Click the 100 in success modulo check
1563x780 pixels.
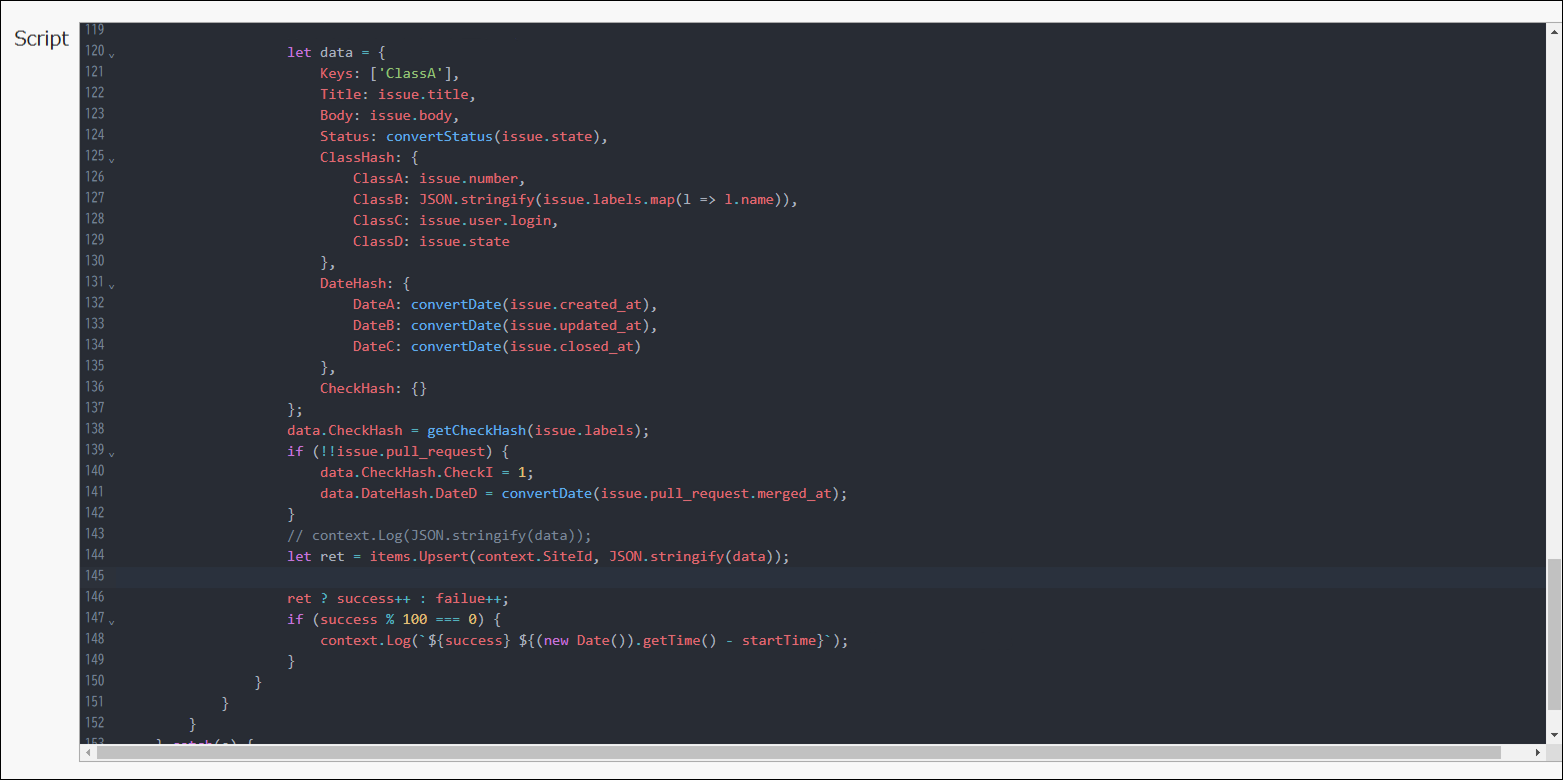[415, 619]
